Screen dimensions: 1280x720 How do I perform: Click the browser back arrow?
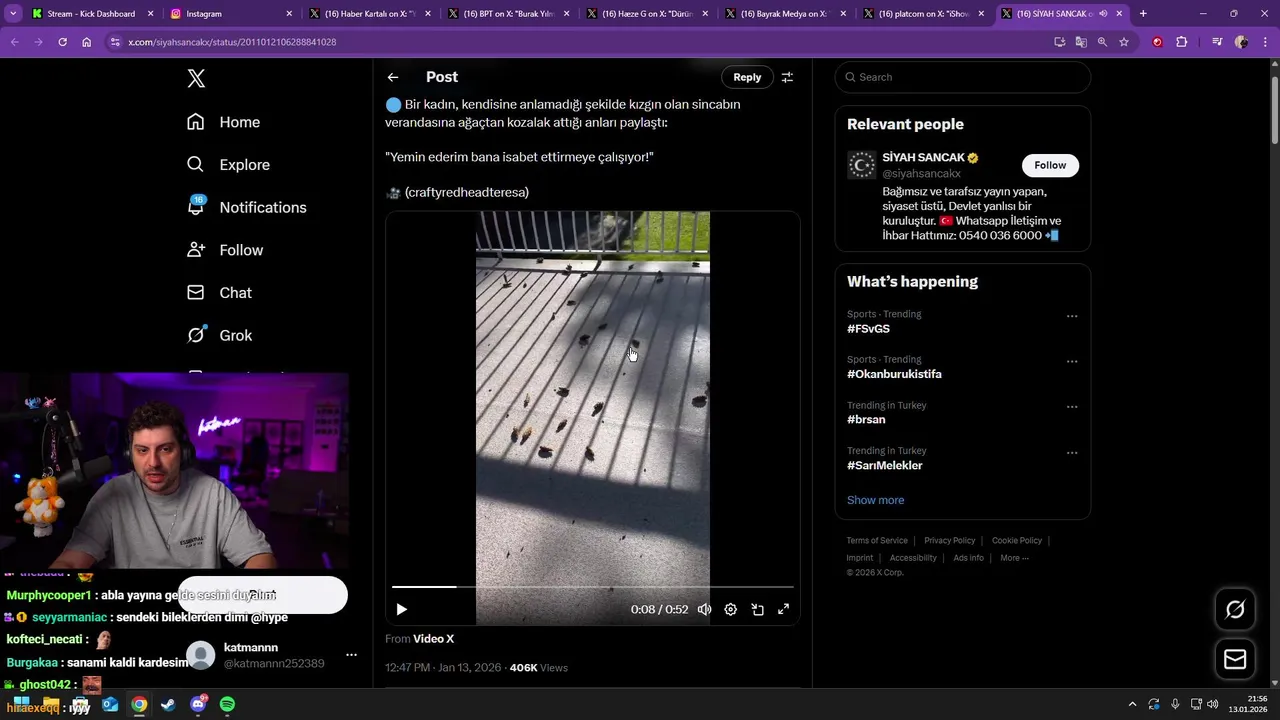pos(14,42)
